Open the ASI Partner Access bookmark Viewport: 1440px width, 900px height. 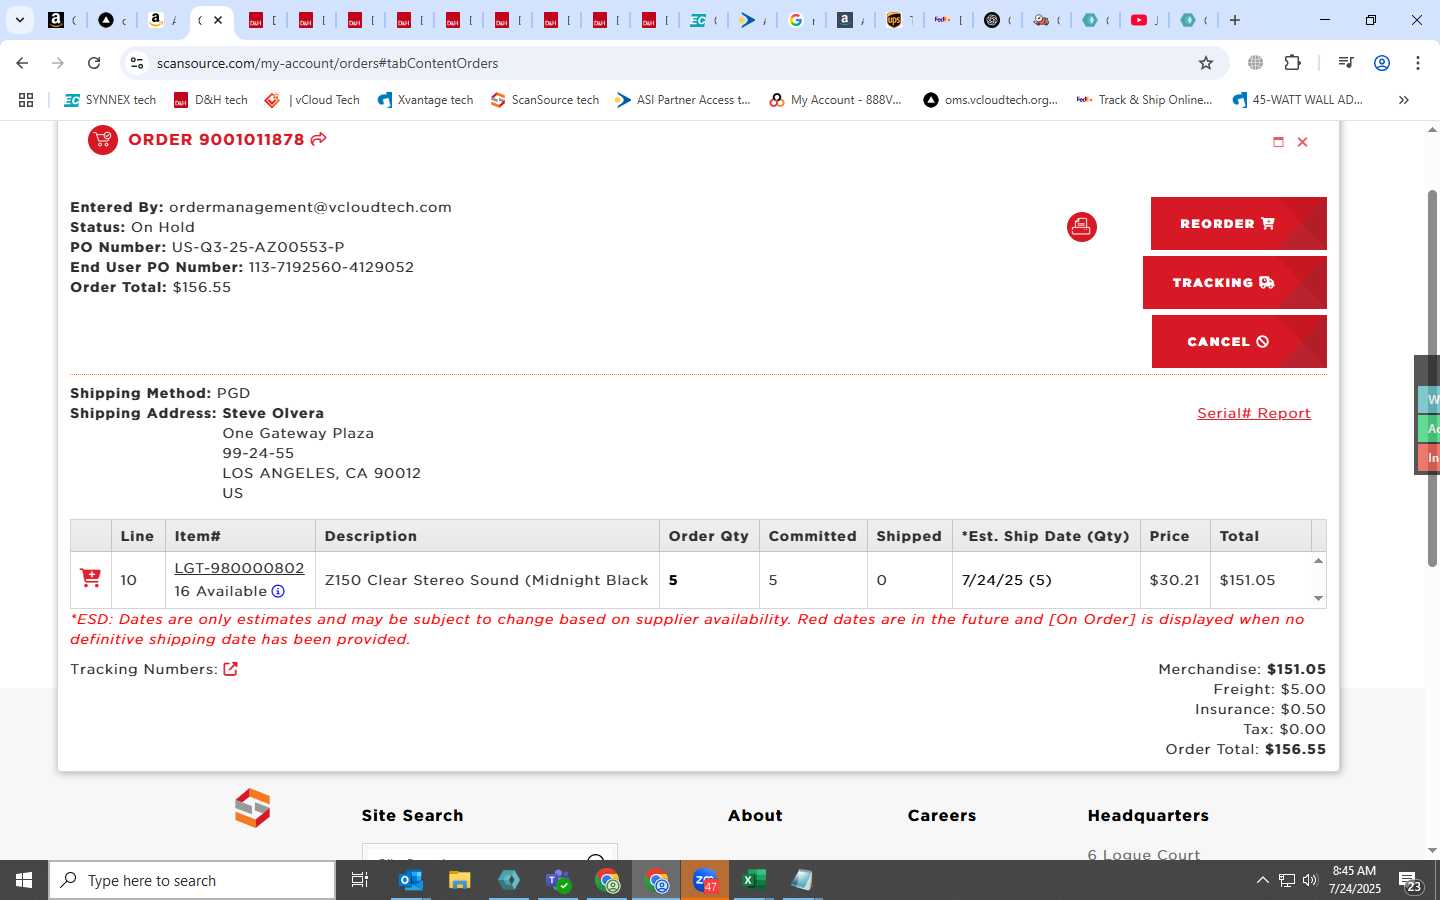coord(683,100)
